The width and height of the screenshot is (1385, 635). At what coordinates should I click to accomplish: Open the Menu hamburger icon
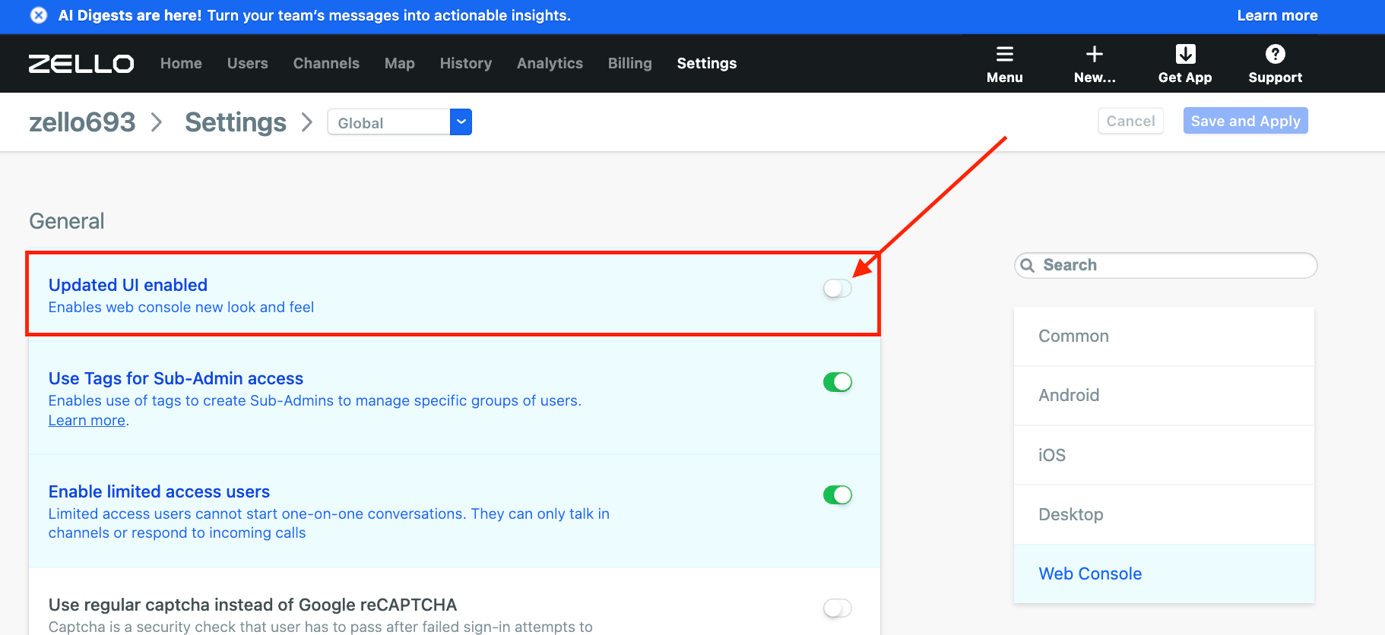[x=1004, y=54]
